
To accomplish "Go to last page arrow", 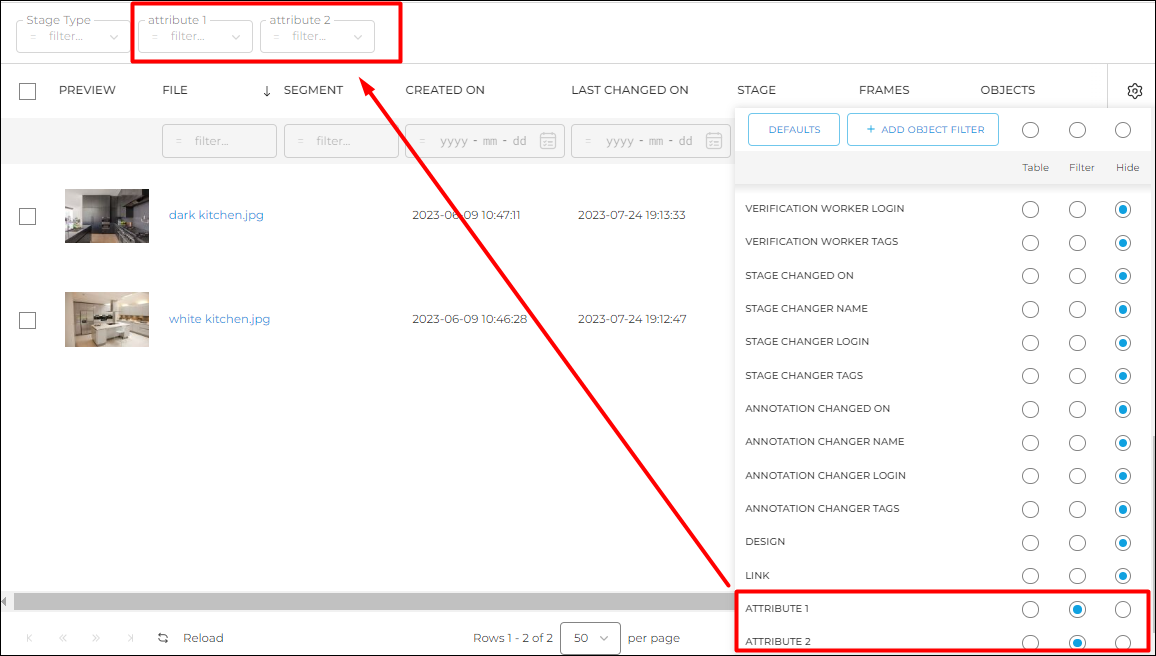I will (x=130, y=638).
